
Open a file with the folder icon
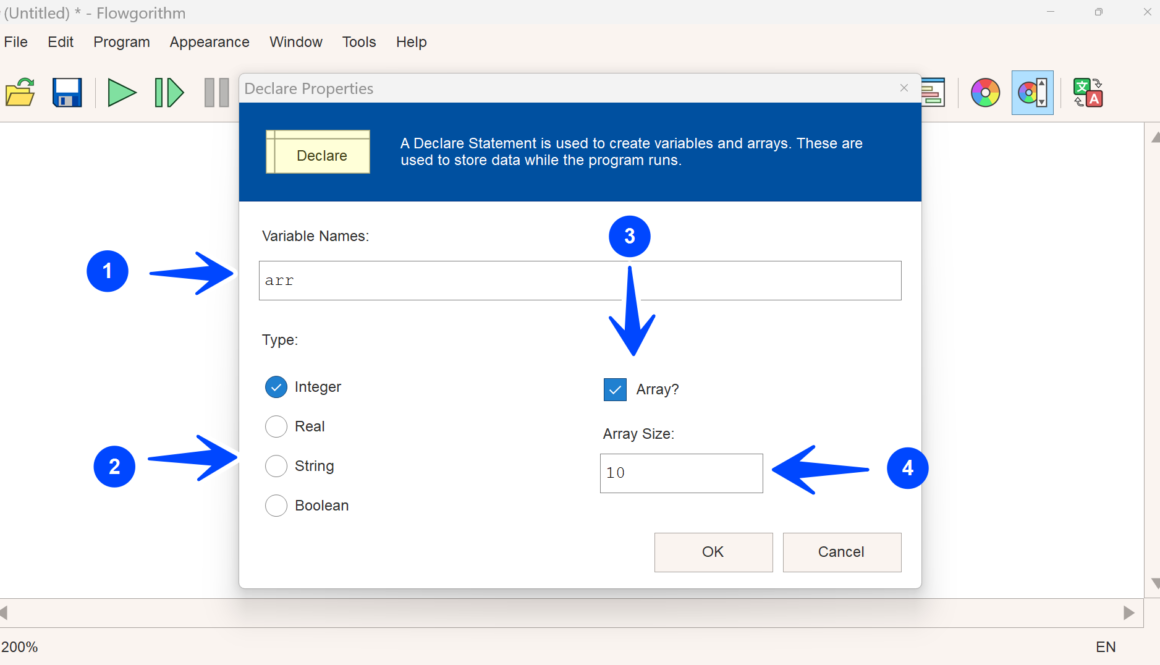20,93
